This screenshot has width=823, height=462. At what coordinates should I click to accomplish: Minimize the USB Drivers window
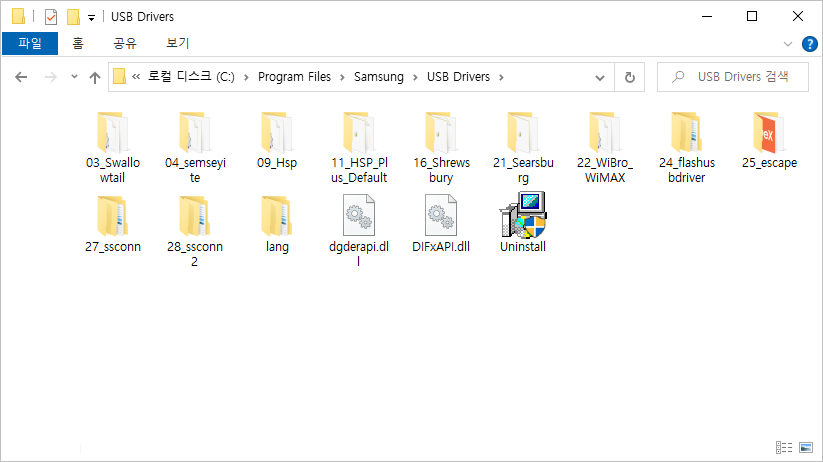click(x=707, y=17)
